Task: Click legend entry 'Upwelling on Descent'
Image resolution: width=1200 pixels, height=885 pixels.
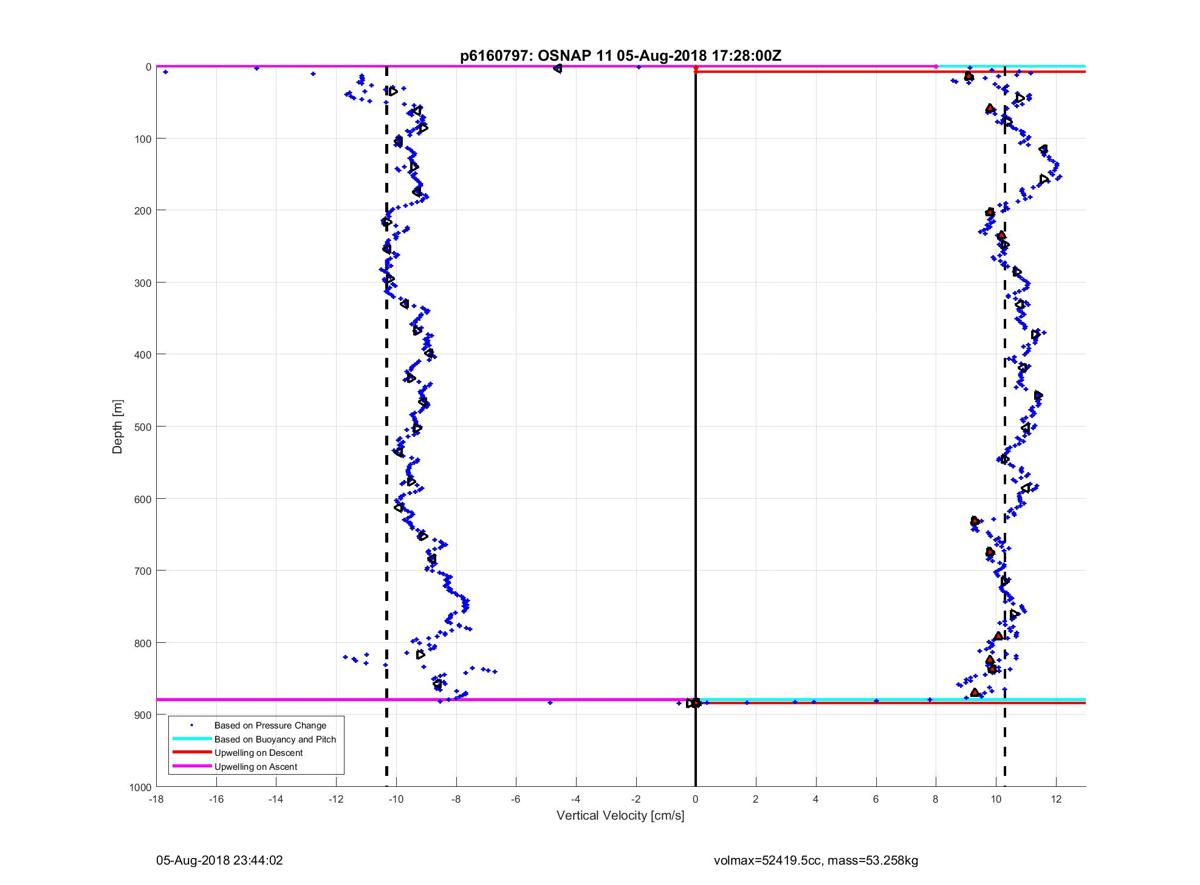Action: (x=258, y=753)
